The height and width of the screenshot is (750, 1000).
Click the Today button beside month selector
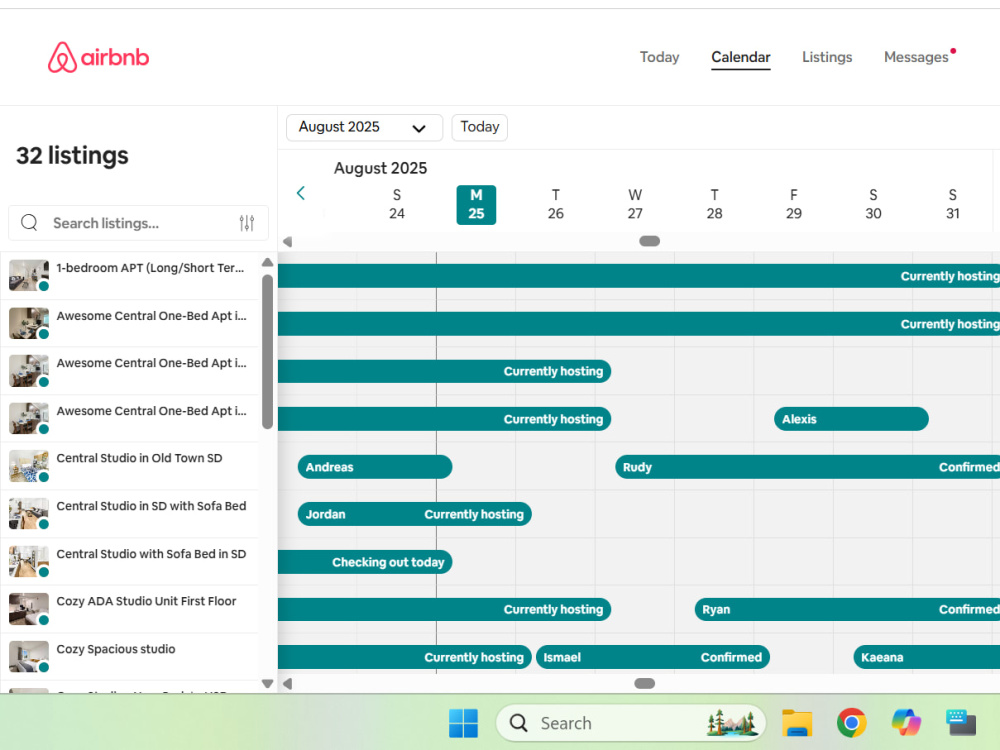[x=480, y=128]
